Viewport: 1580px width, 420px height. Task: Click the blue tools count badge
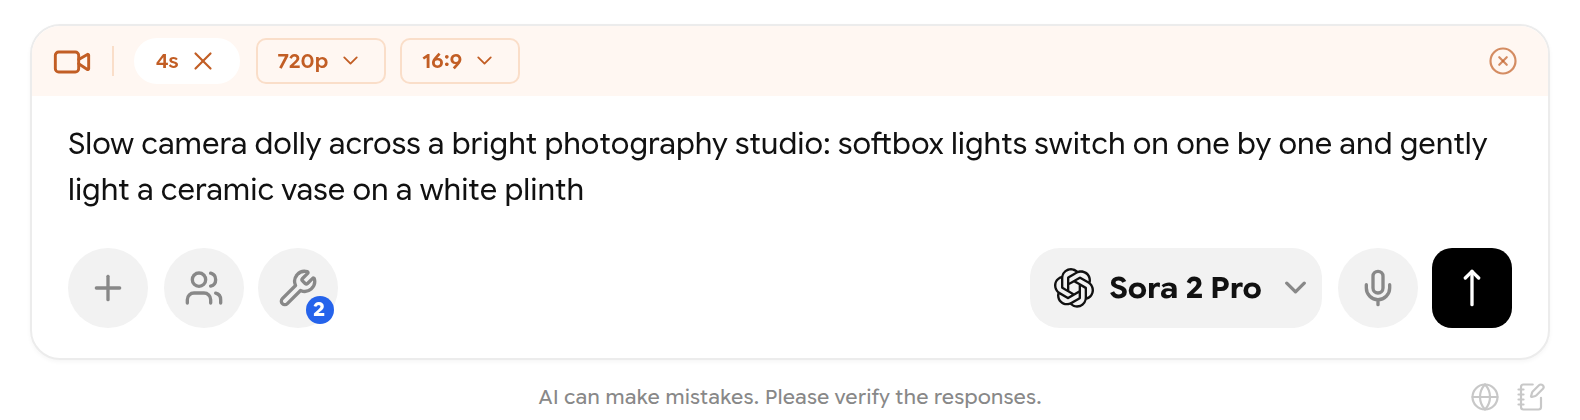319,310
